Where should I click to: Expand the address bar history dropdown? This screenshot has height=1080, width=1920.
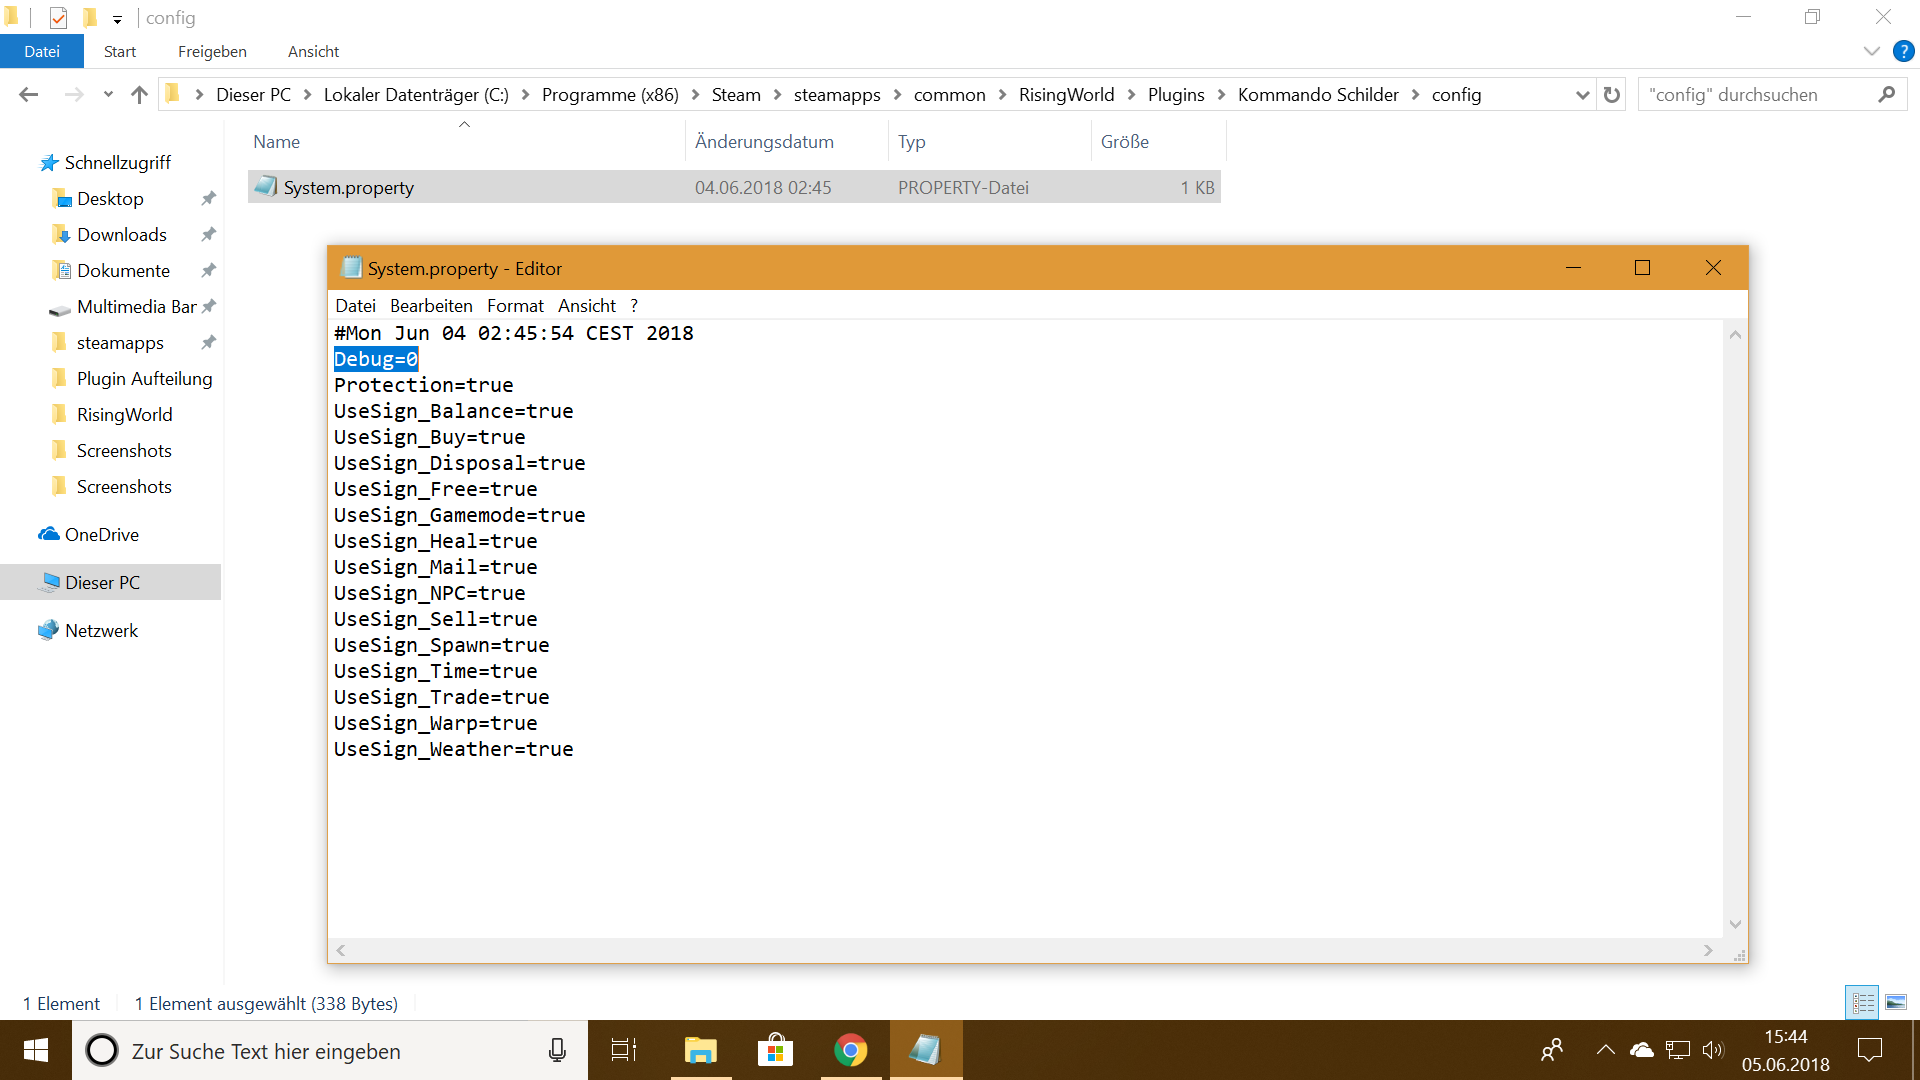[1582, 95]
